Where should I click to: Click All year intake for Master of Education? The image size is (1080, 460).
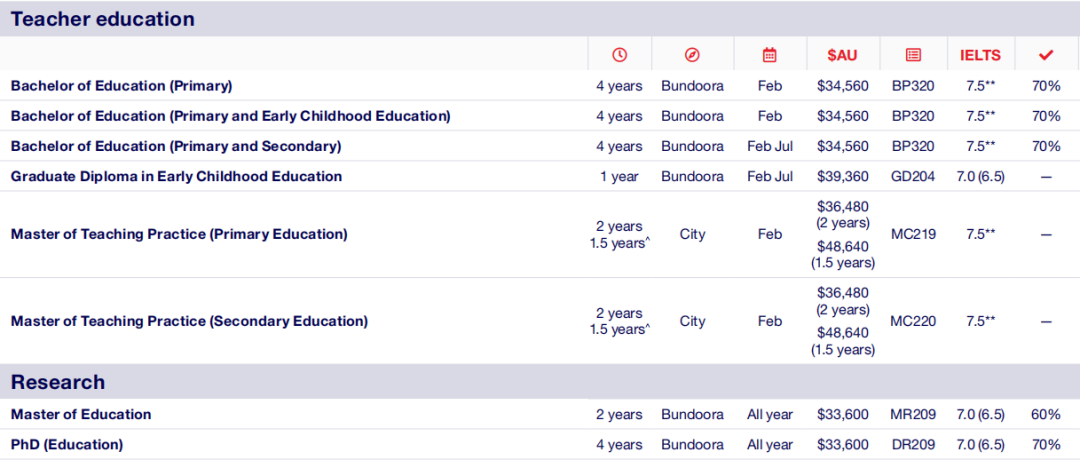coord(769,415)
